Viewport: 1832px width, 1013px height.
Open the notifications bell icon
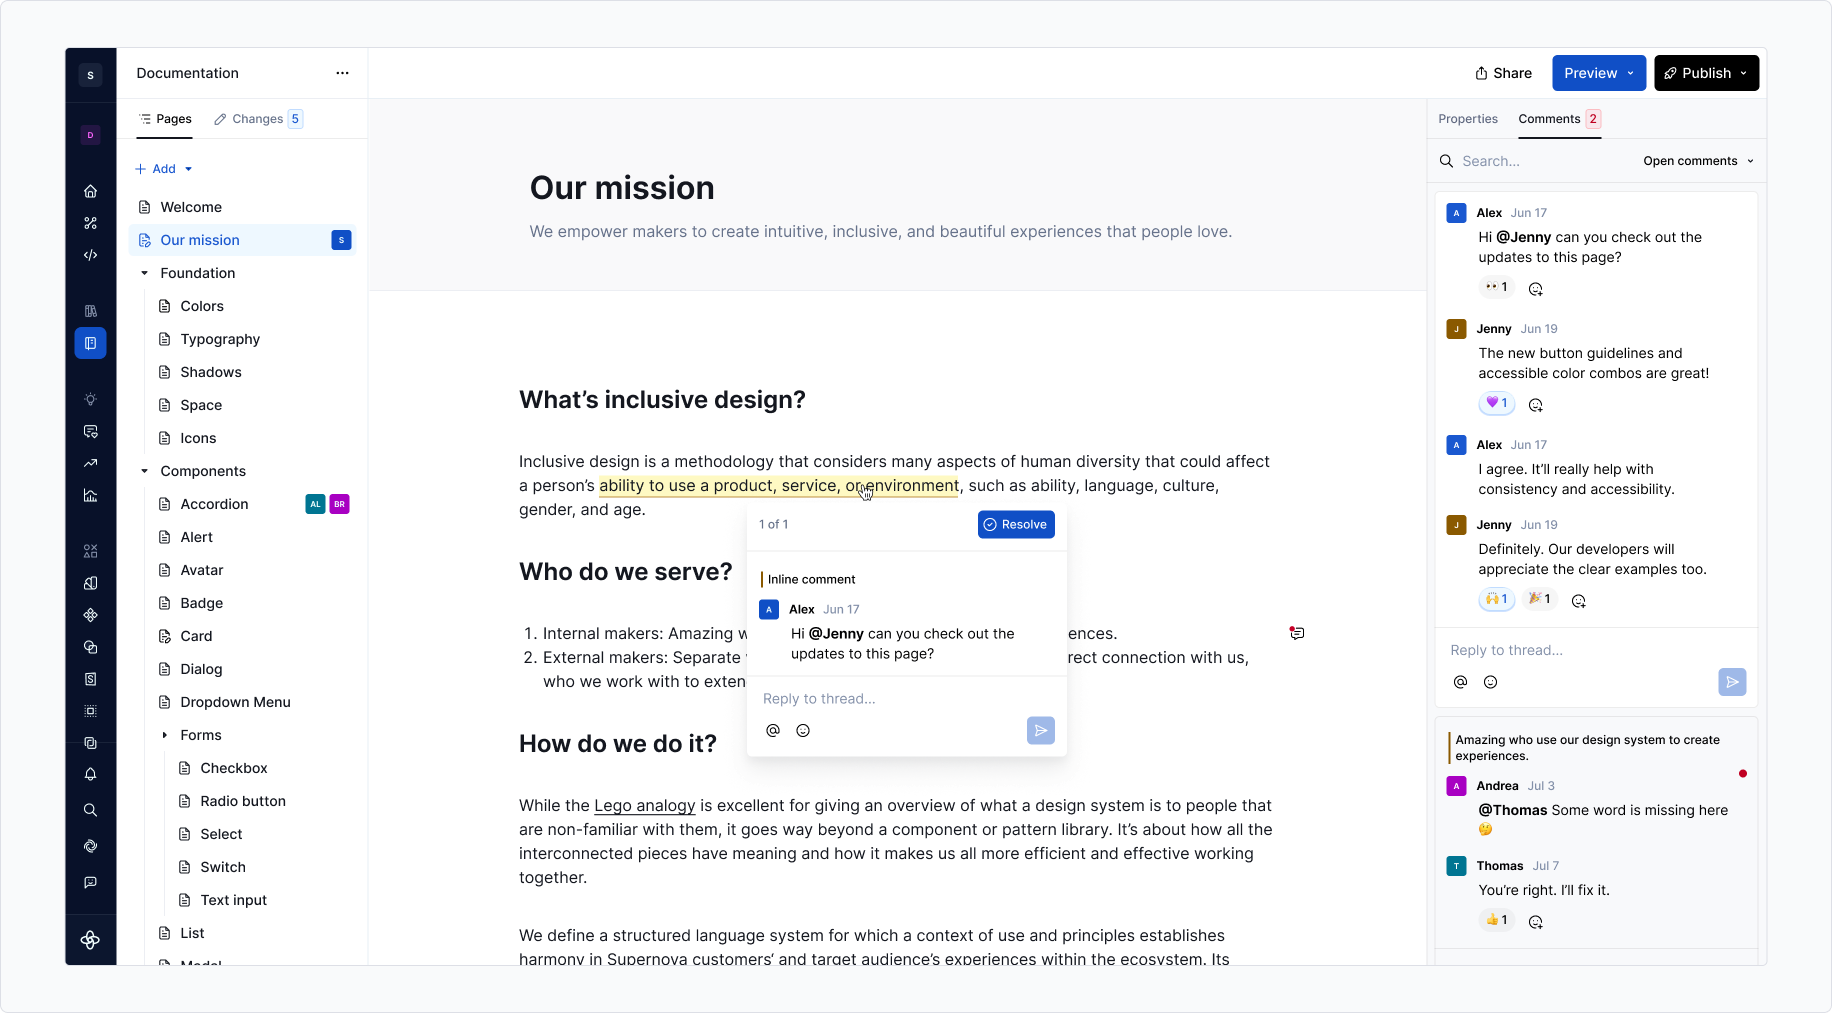pyautogui.click(x=90, y=774)
